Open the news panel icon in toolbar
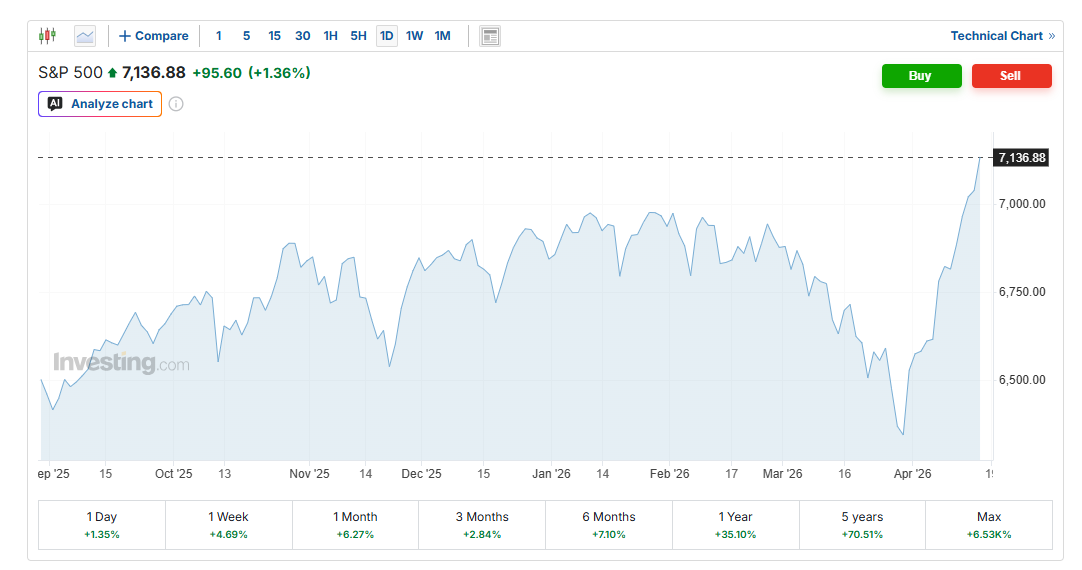 pos(490,36)
